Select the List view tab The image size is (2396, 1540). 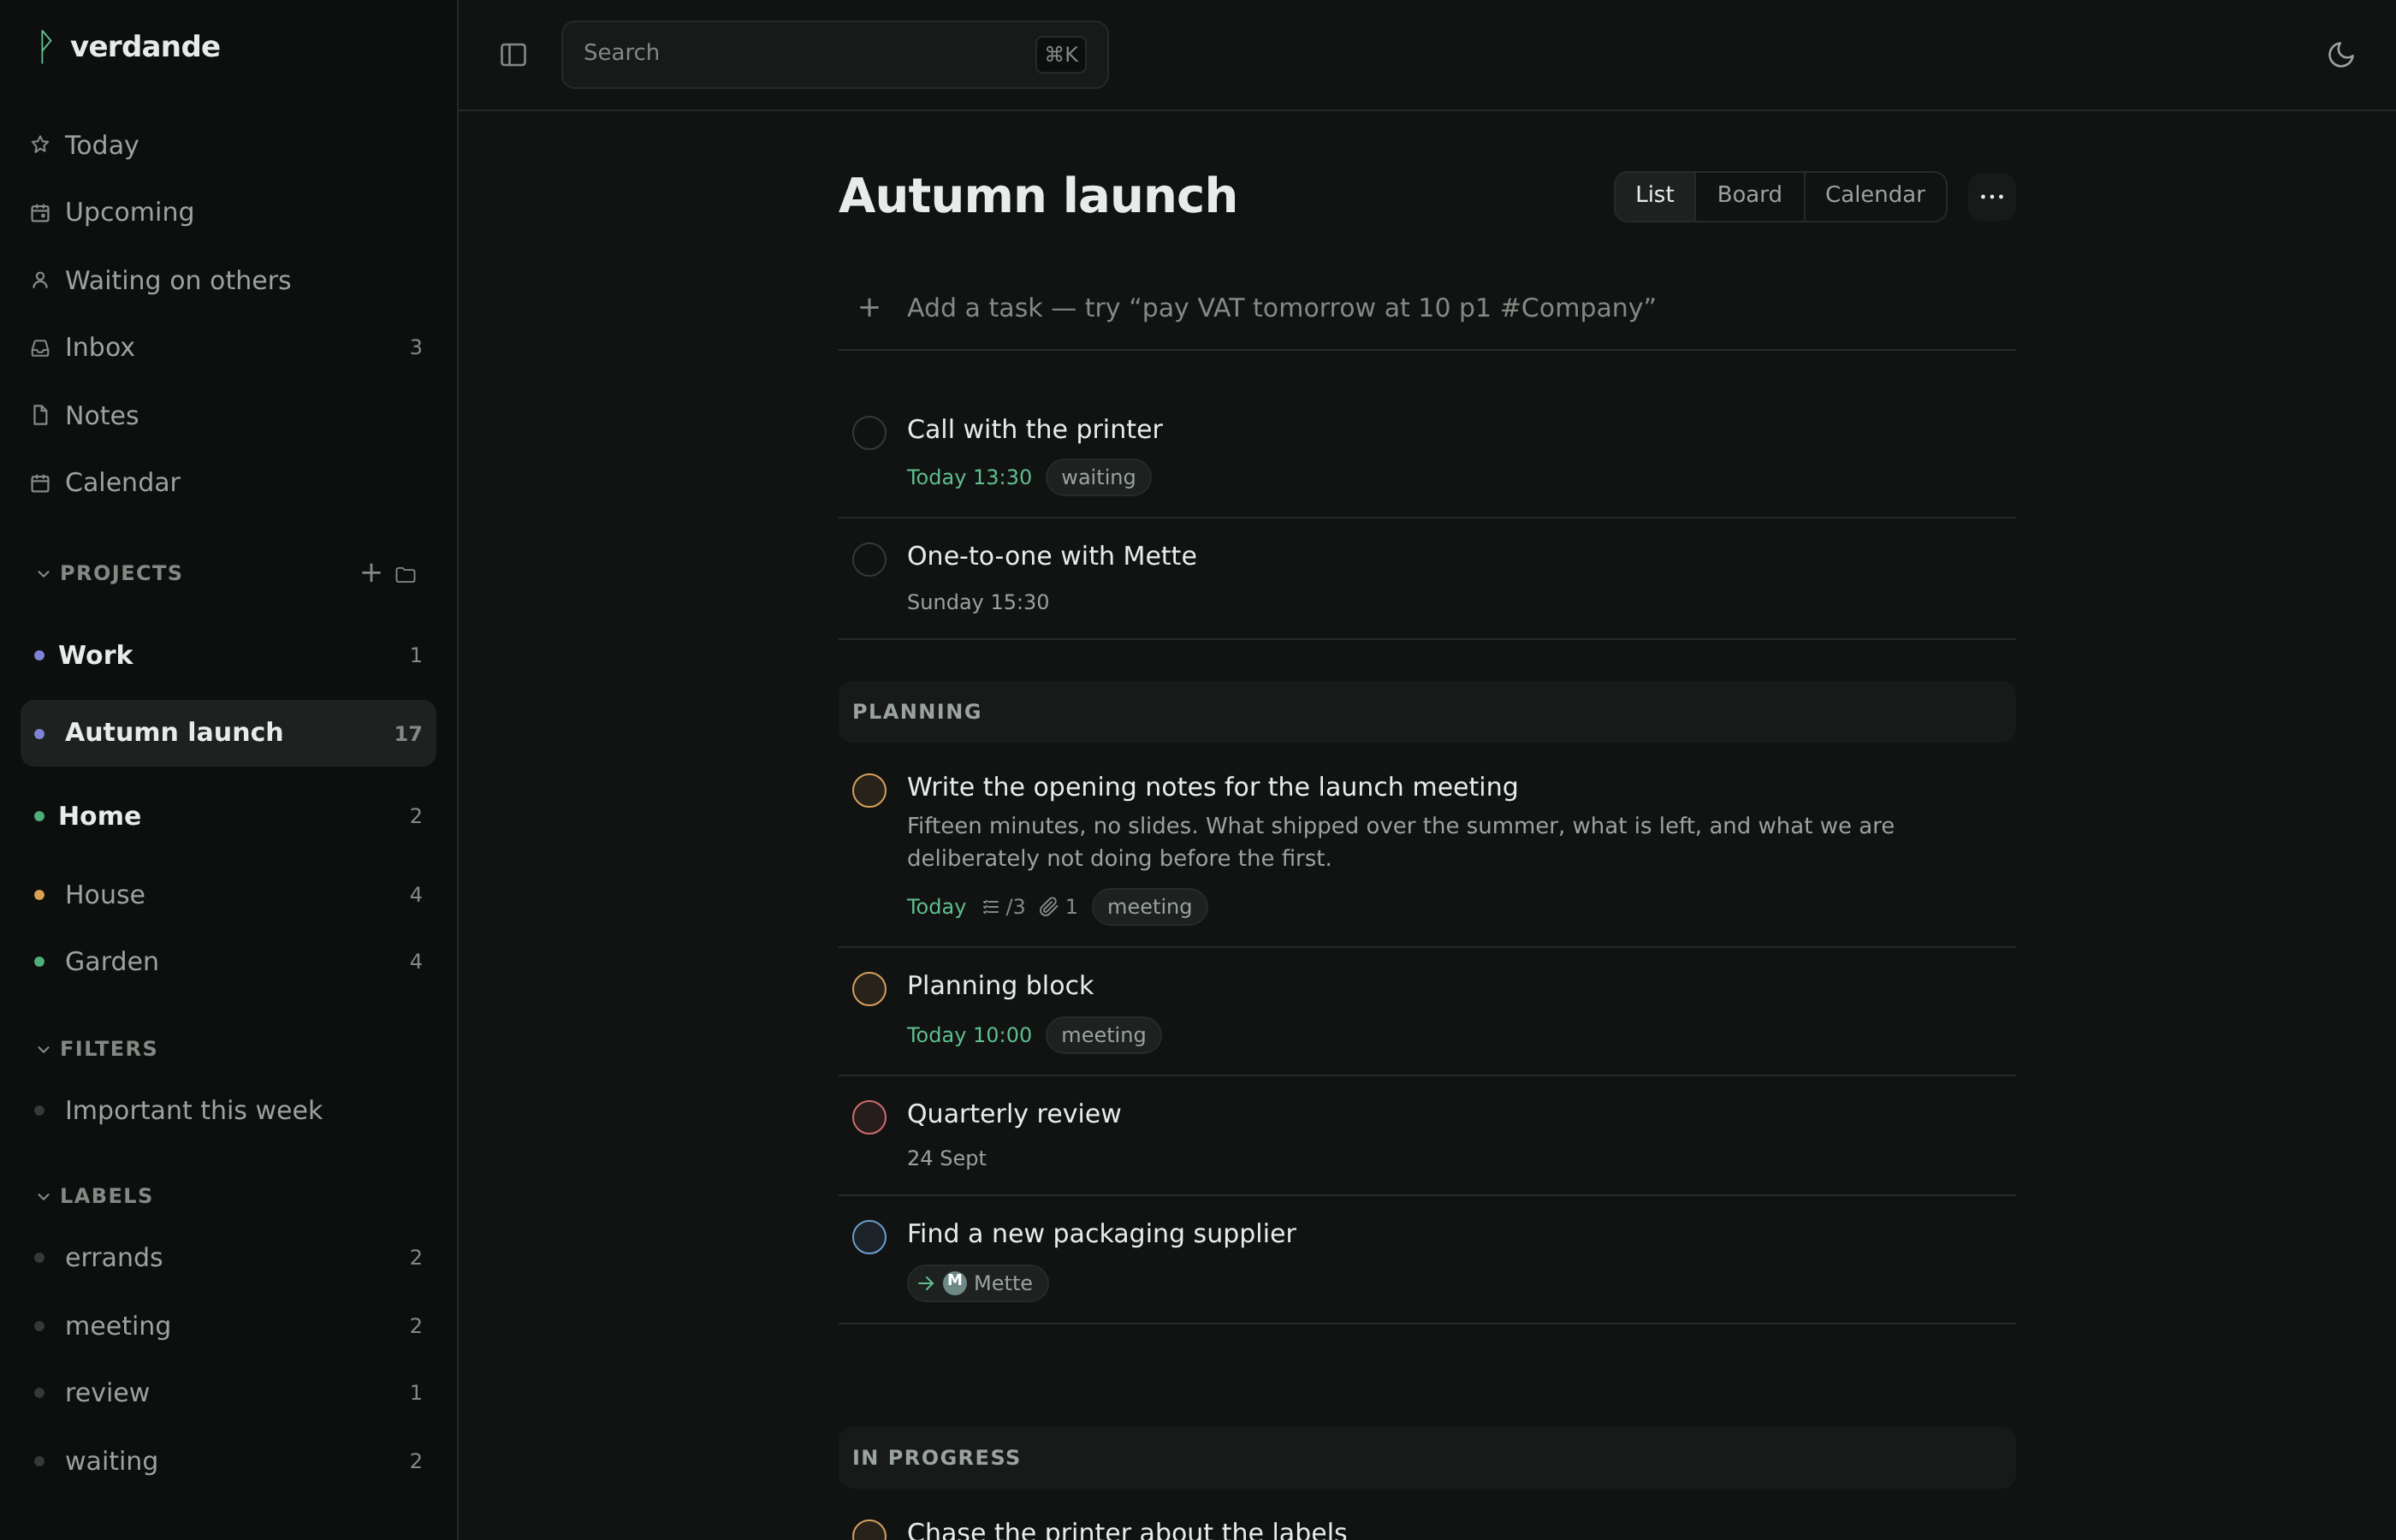click(x=1654, y=196)
